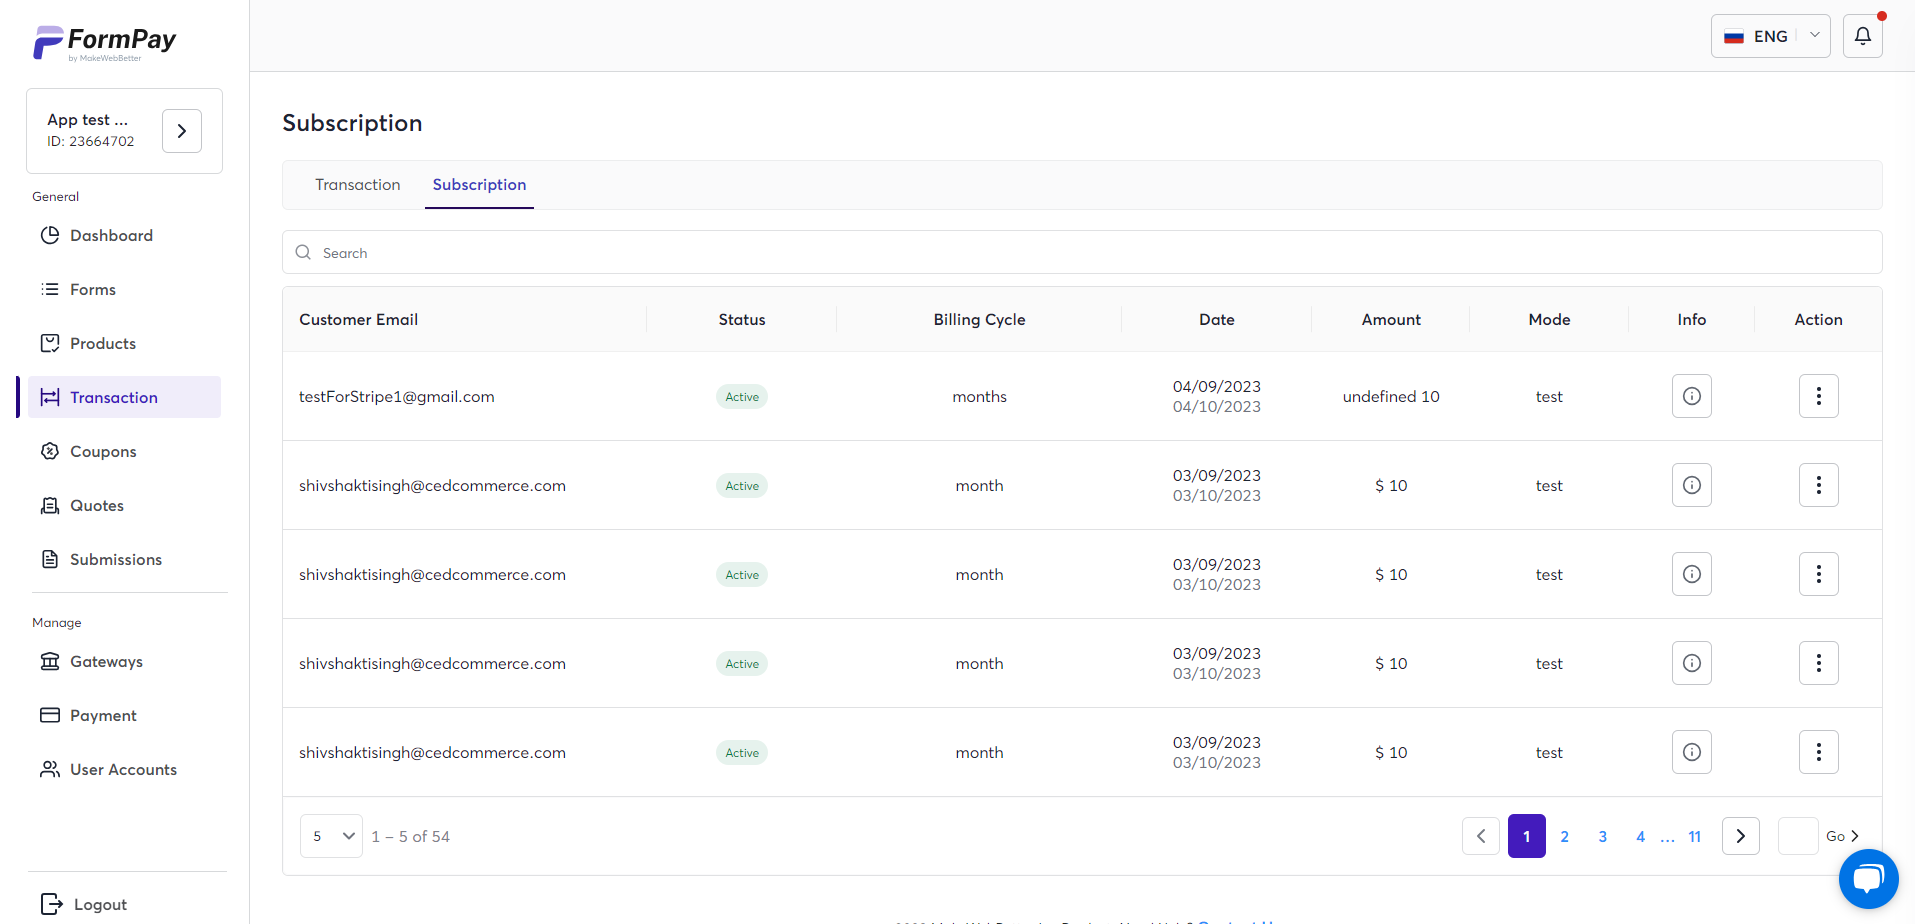
Task: Click the Amount column header
Action: [1390, 320]
